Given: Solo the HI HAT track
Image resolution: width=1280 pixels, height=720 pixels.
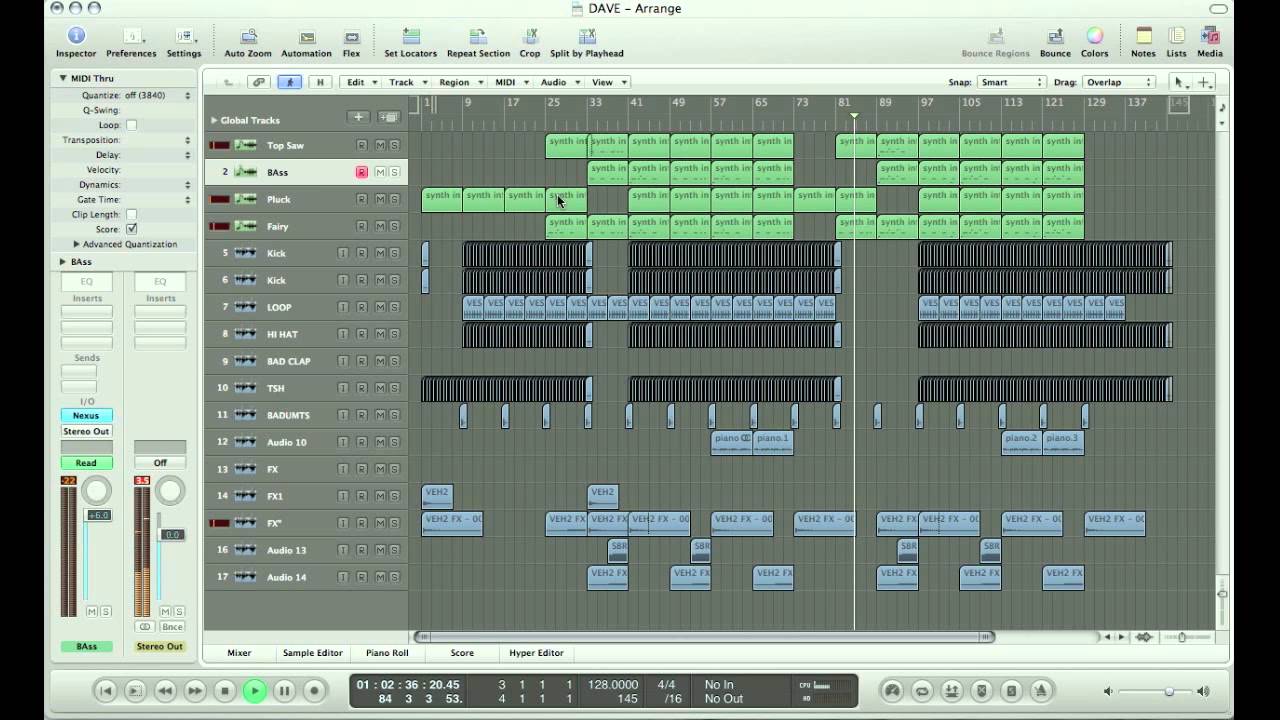Looking at the screenshot, I should pyautogui.click(x=394, y=334).
